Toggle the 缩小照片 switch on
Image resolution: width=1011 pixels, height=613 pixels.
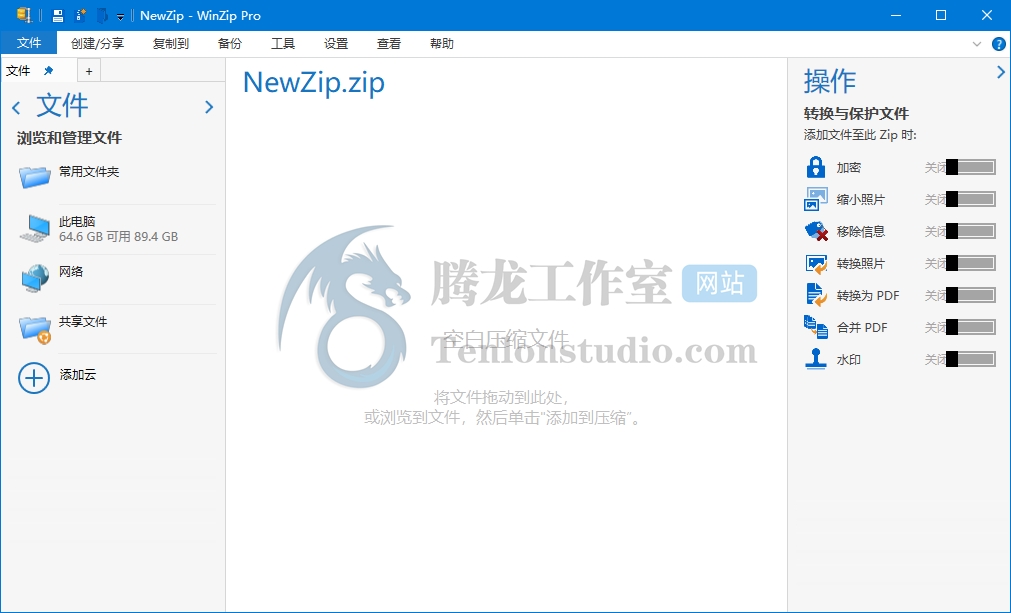pyautogui.click(x=970, y=199)
